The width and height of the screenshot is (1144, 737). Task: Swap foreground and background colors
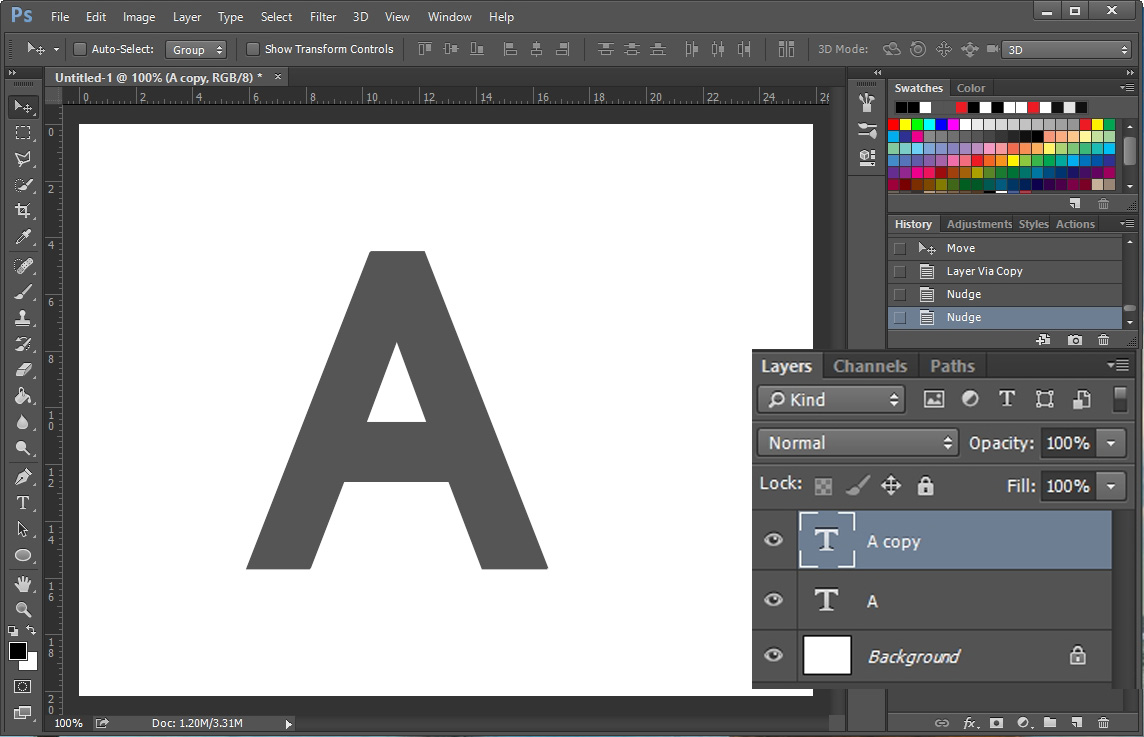click(31, 630)
